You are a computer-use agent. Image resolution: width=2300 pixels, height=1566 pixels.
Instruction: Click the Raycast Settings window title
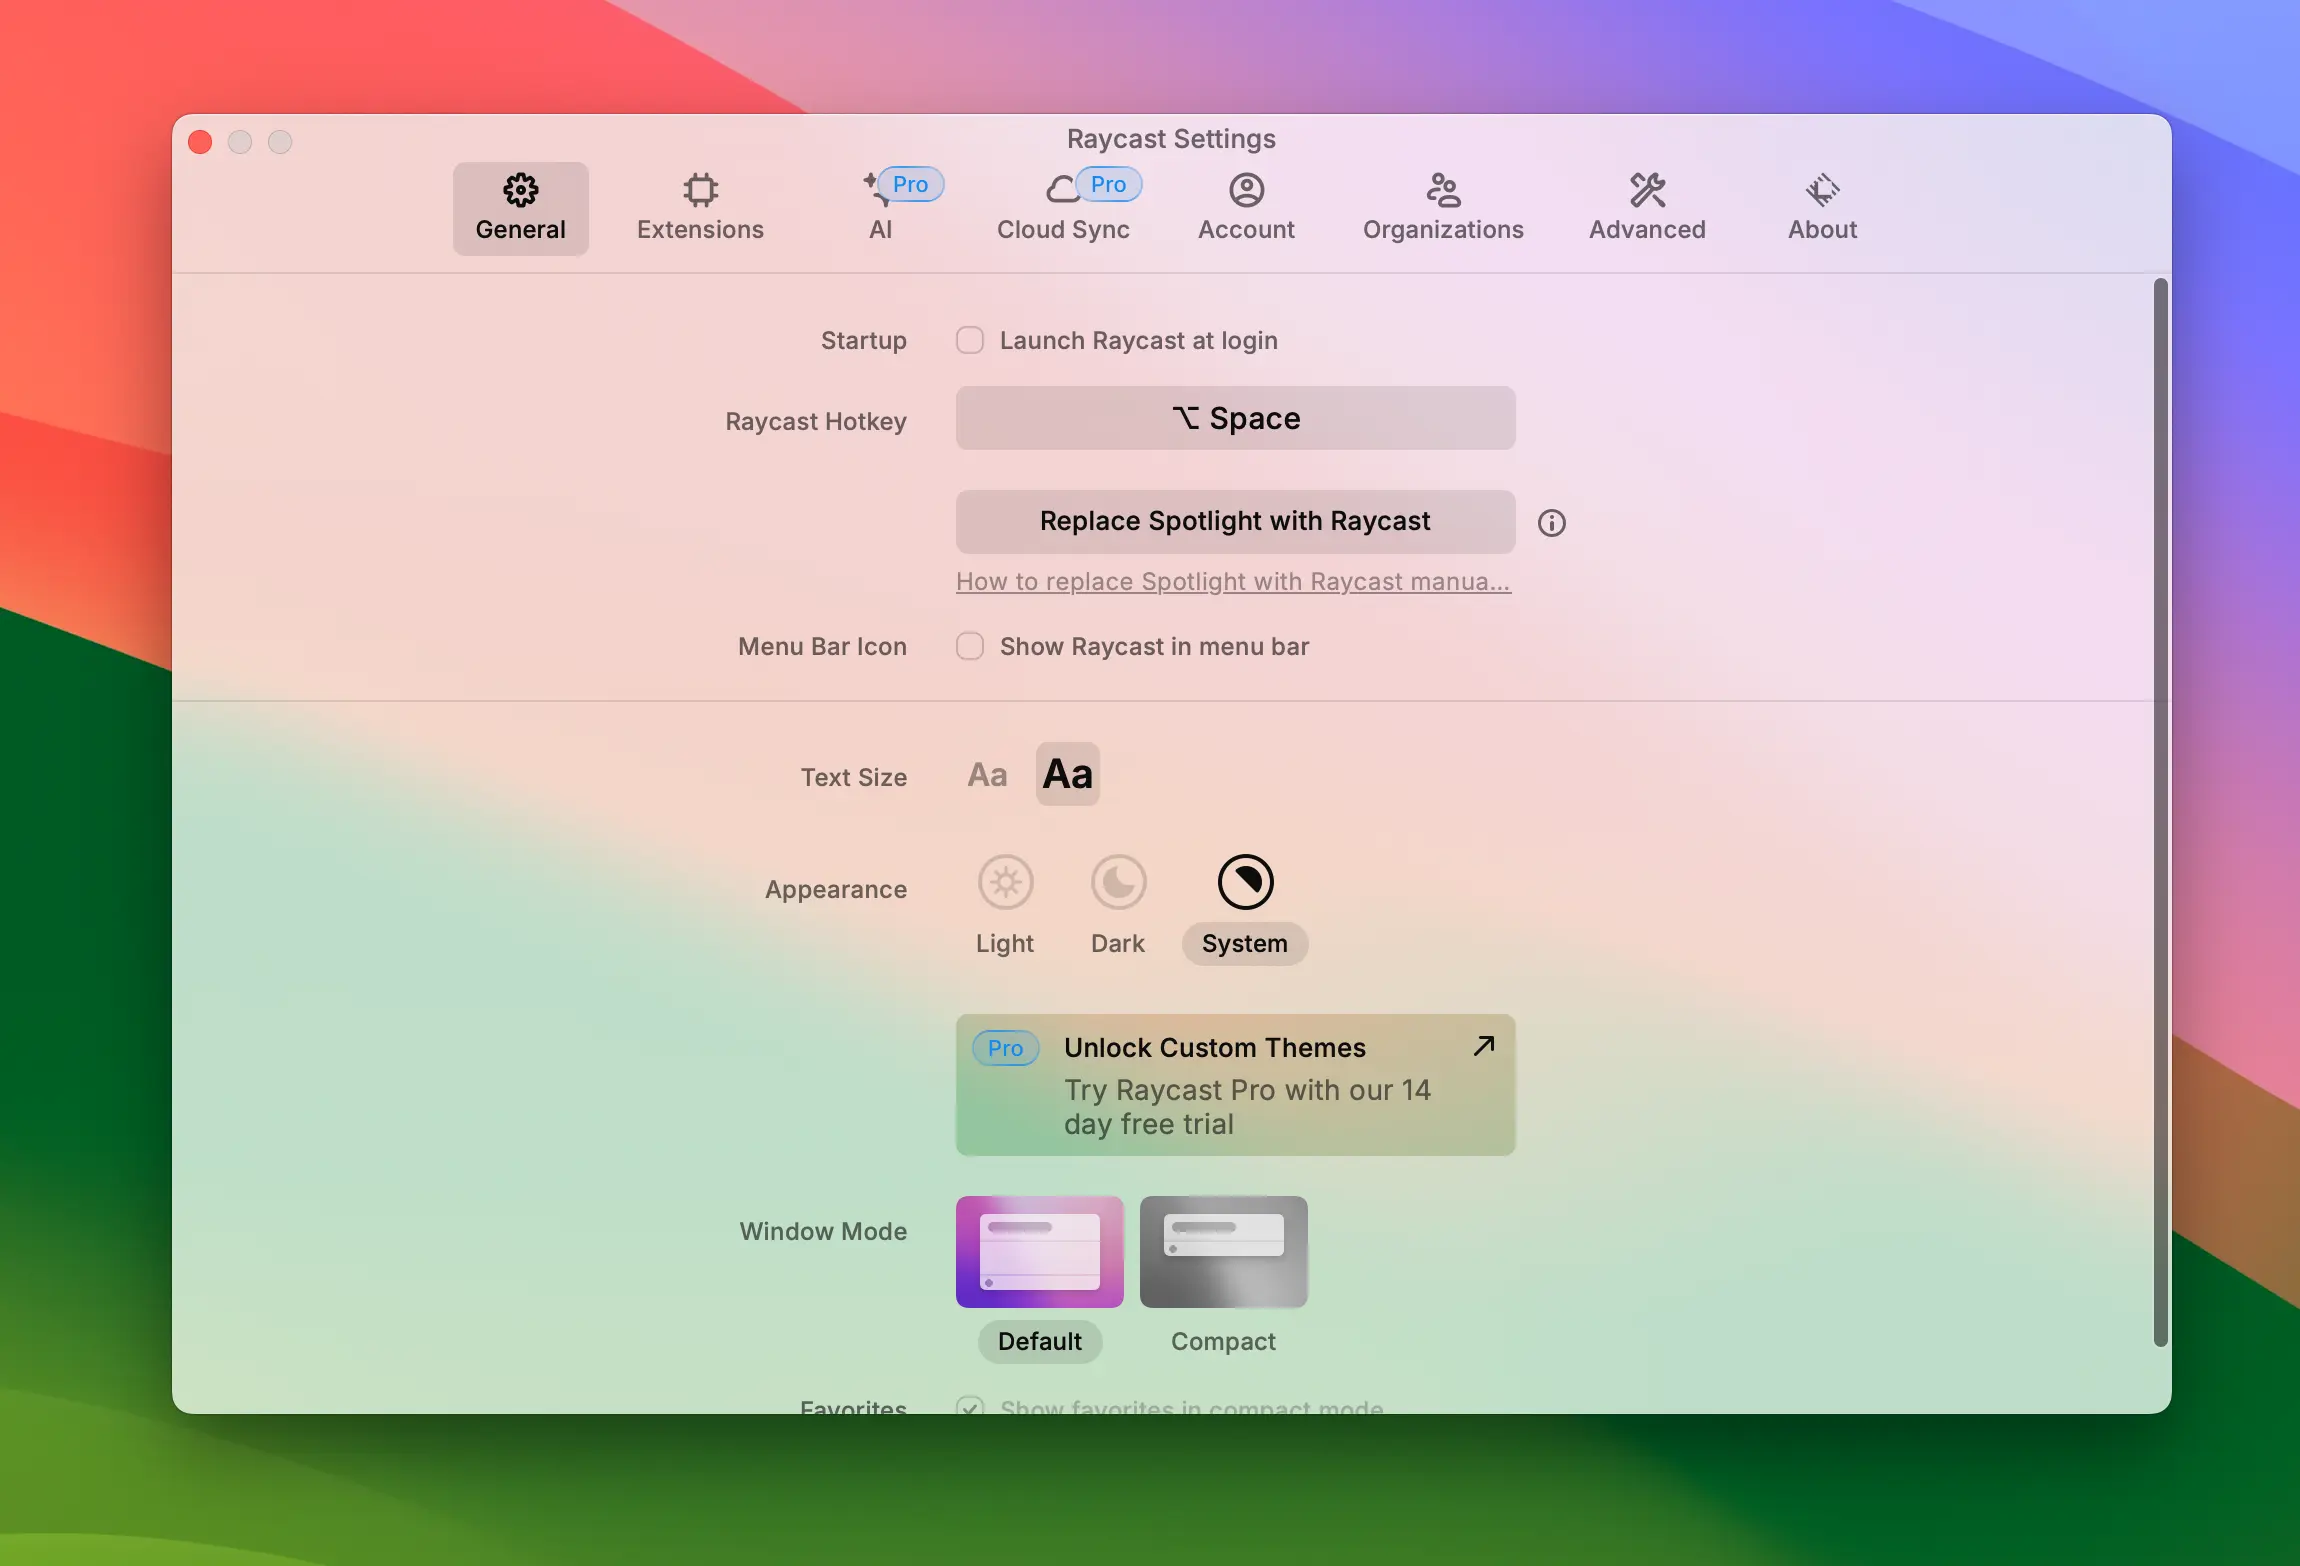1171,138
